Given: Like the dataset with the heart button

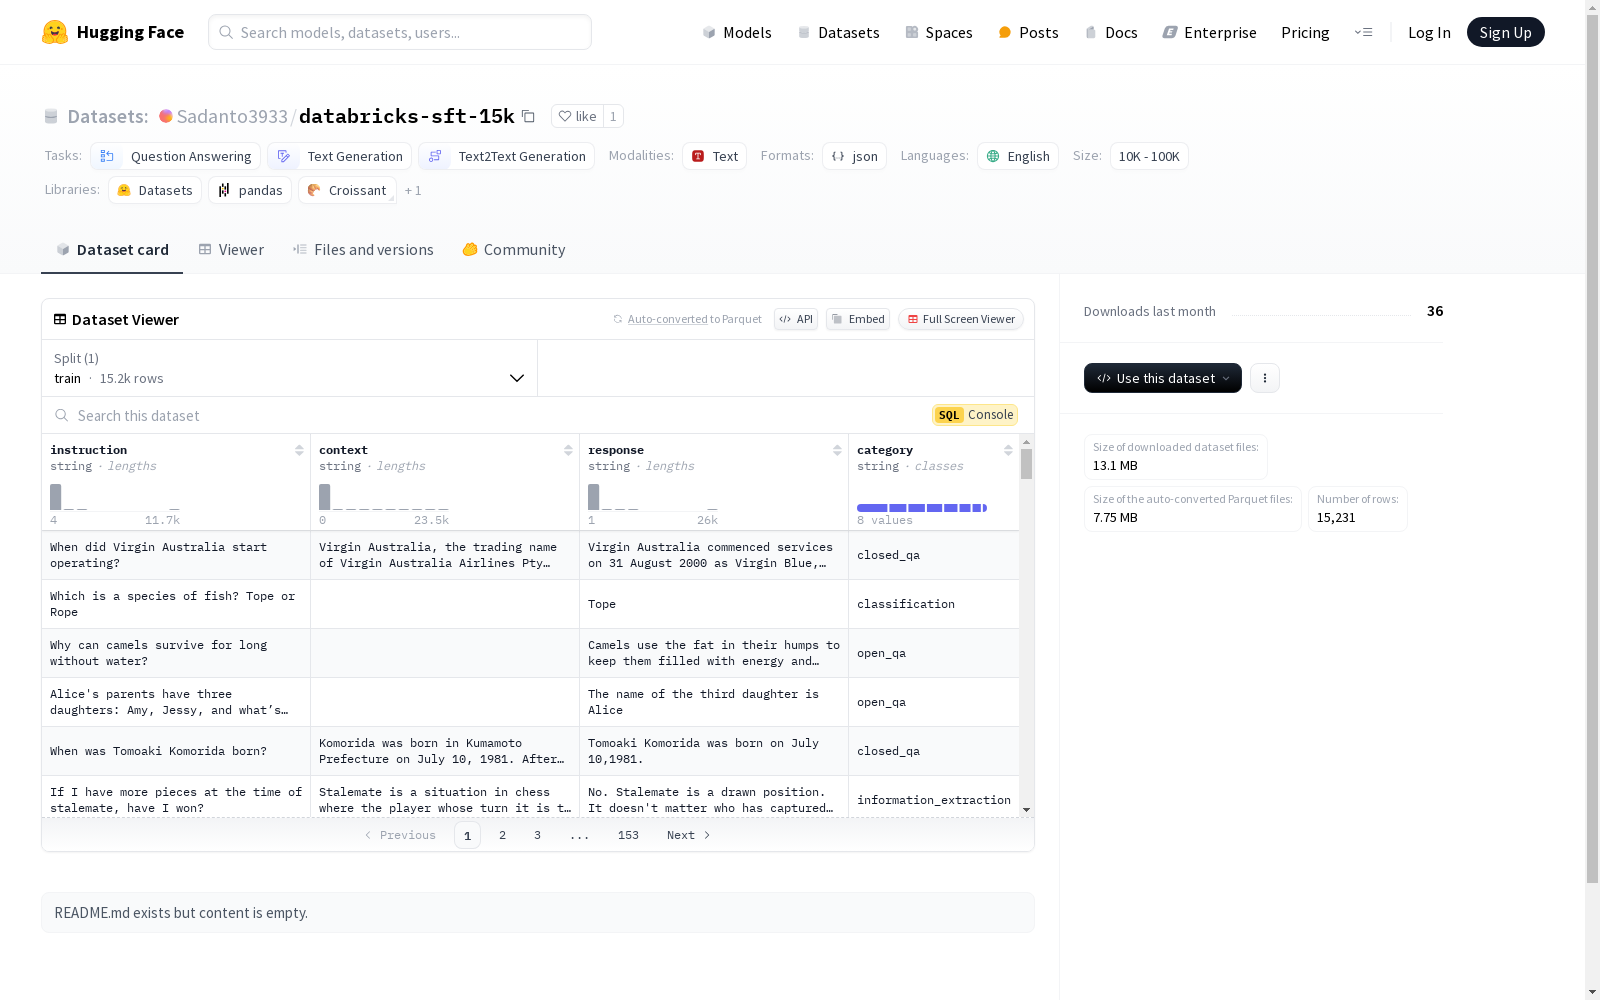Looking at the screenshot, I should pos(578,116).
